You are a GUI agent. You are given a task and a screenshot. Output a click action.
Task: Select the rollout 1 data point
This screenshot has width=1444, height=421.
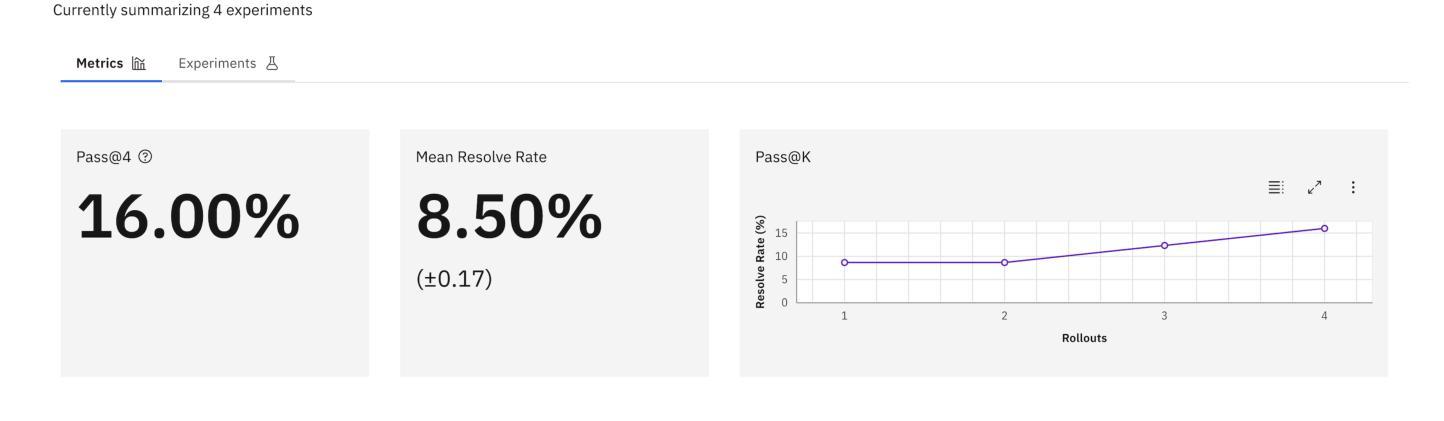point(845,262)
